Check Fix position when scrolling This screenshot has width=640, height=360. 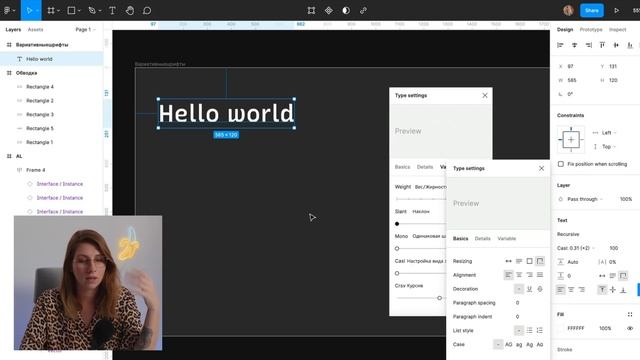(560, 164)
